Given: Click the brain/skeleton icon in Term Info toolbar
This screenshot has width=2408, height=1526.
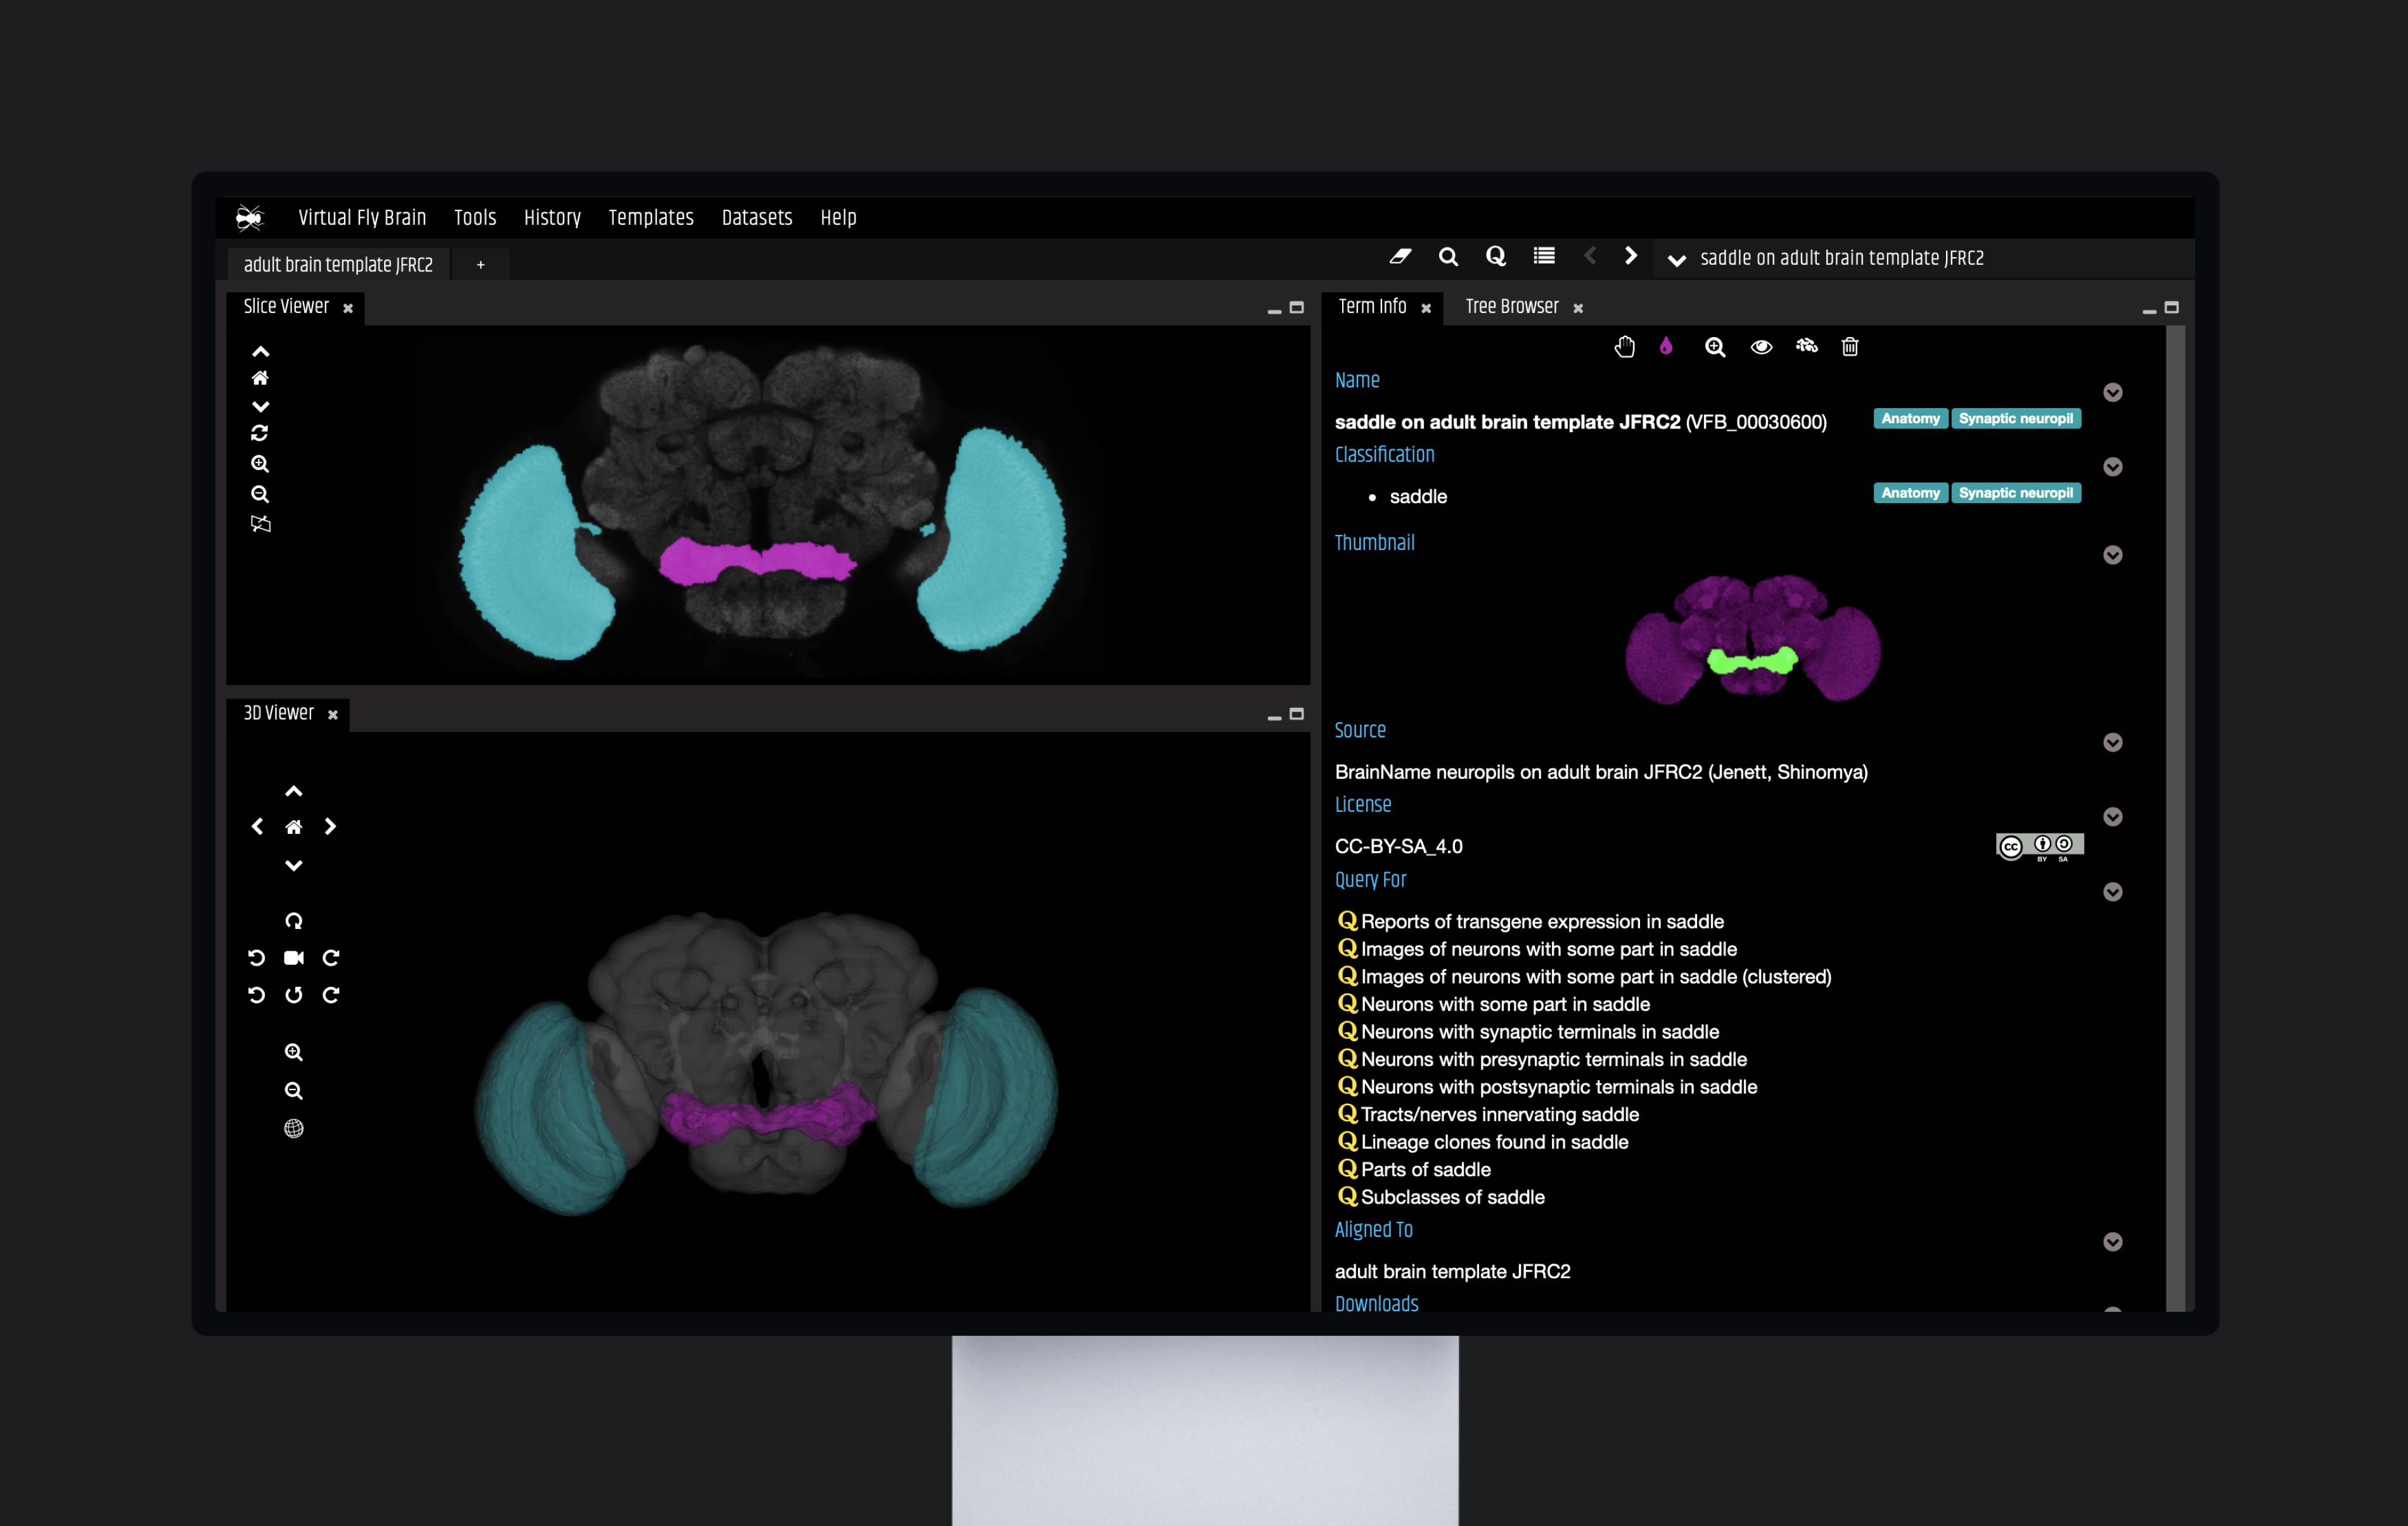Looking at the screenshot, I should click(x=1807, y=347).
